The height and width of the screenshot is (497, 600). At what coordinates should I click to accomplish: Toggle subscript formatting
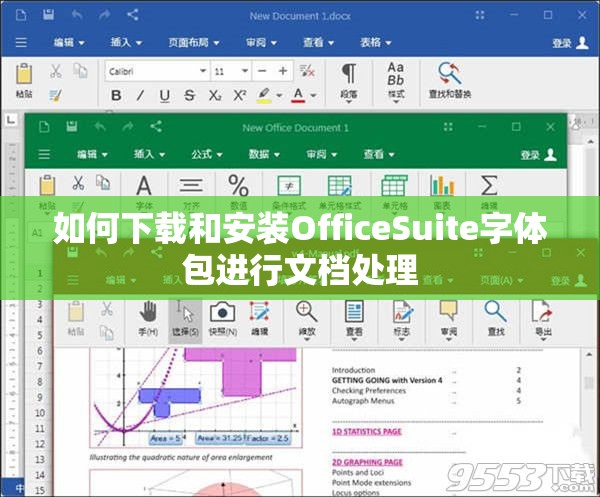215,95
